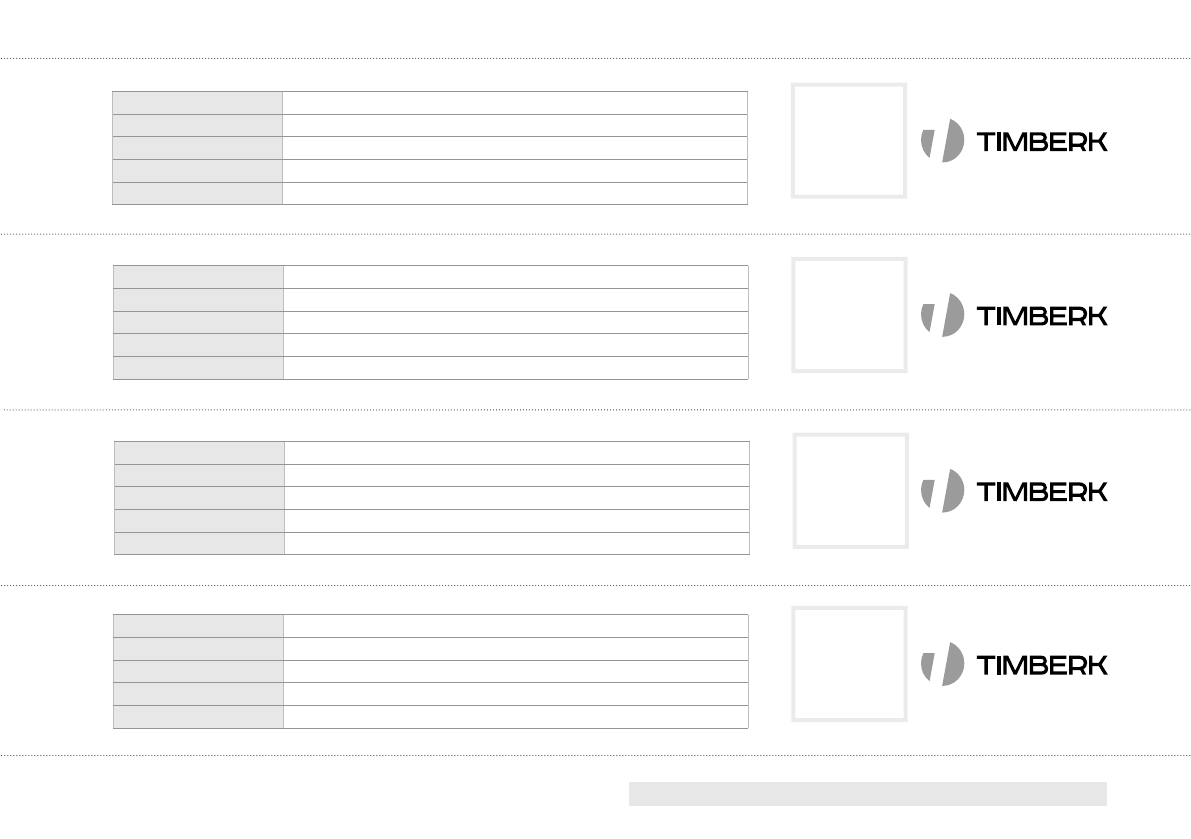This screenshot has height=839, width=1191.
Task: Click the middle blank field of the top table
Action: (514, 148)
